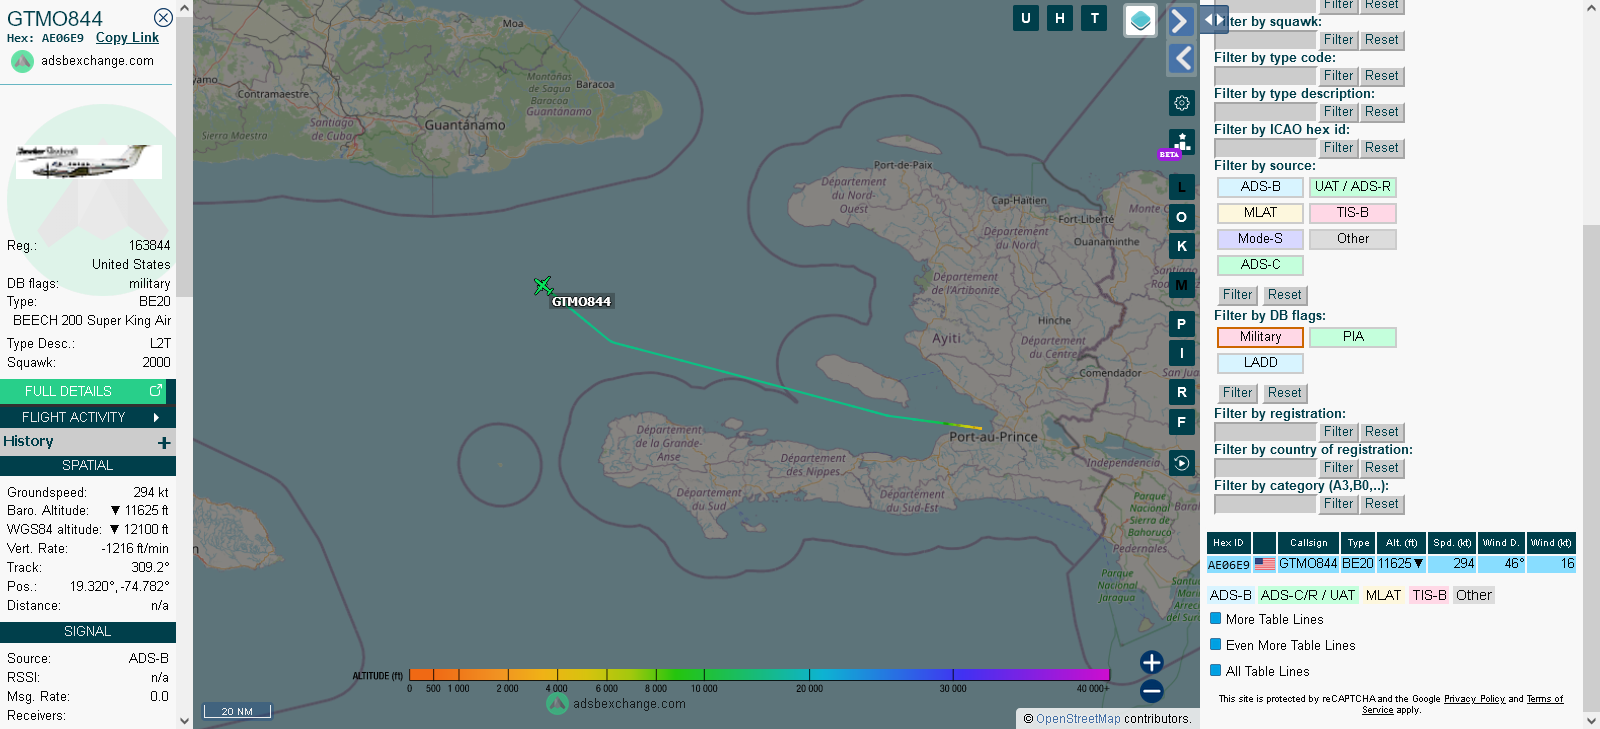Toggle the R map button

click(1182, 393)
